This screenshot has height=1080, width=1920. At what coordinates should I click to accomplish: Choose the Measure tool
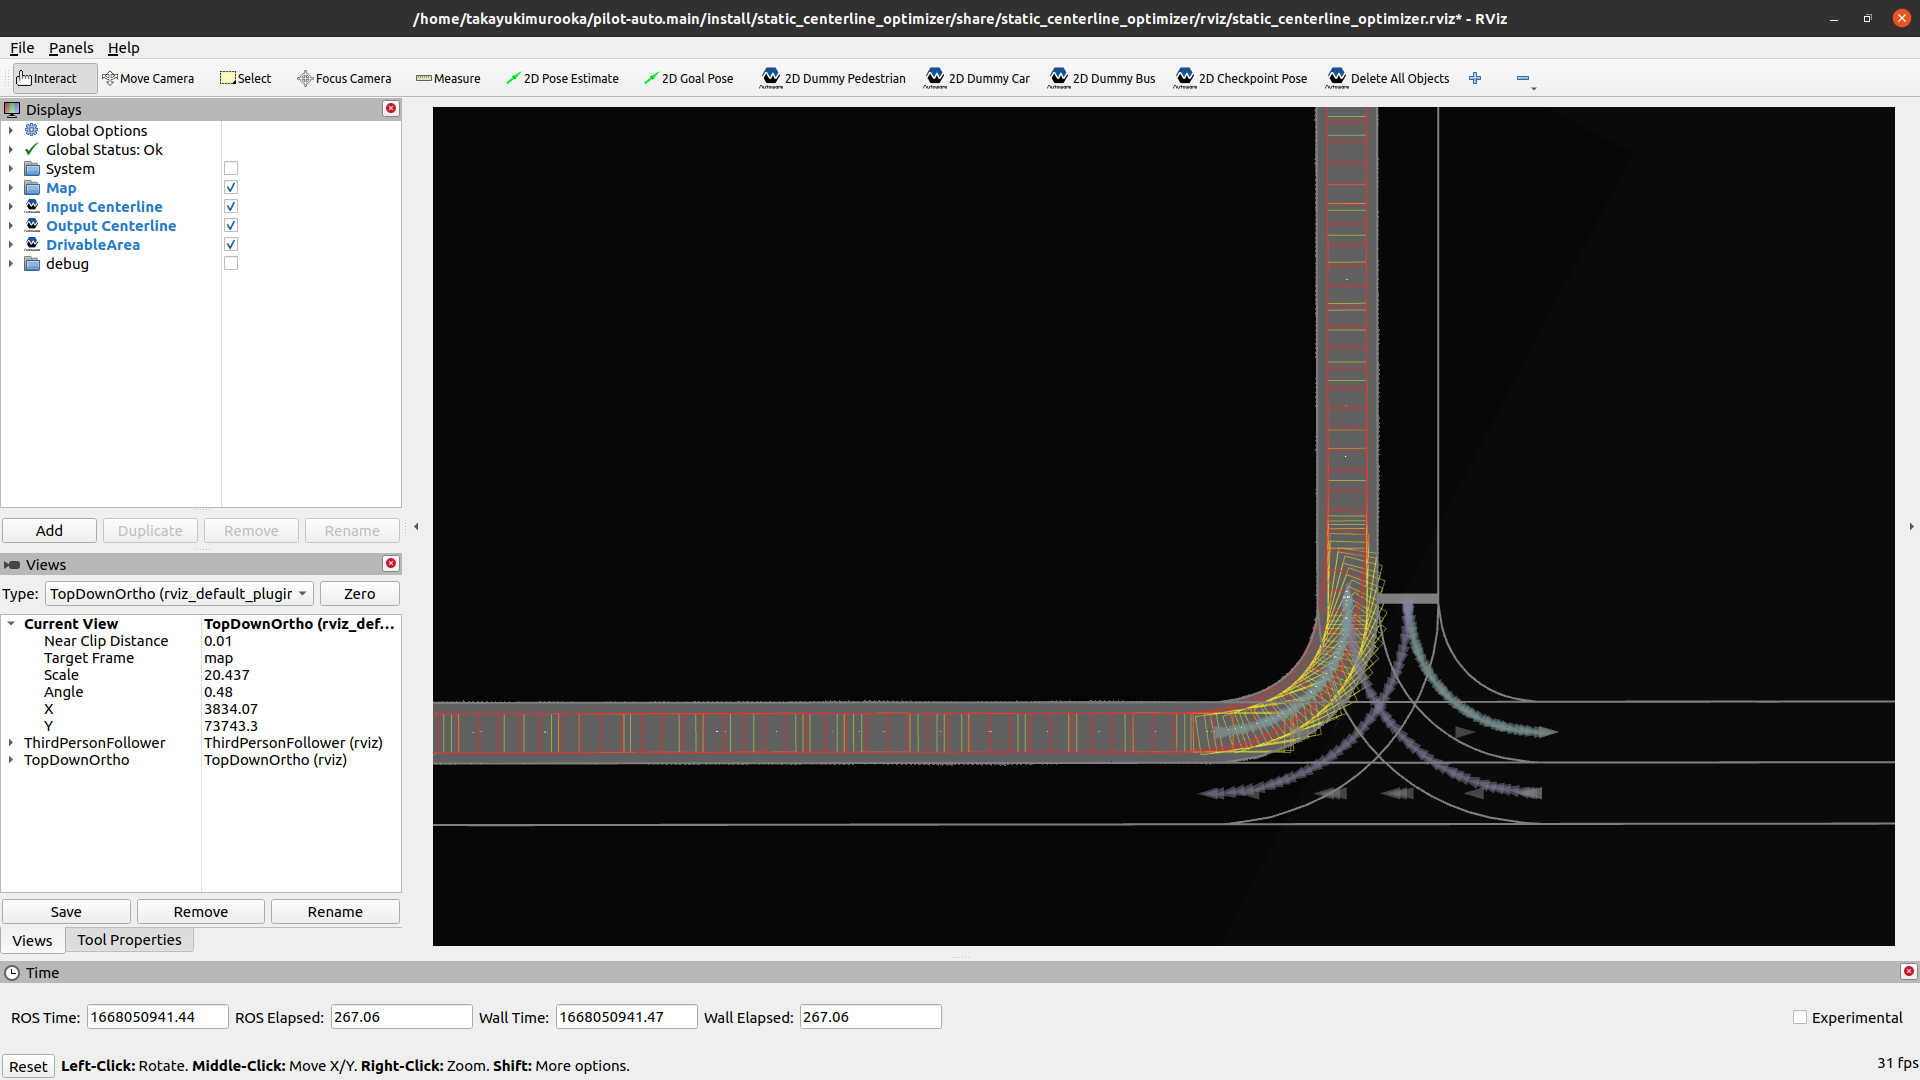(x=448, y=78)
